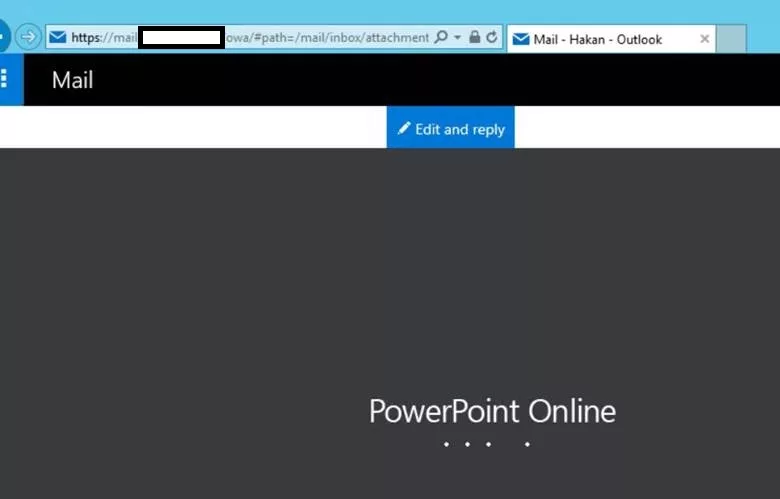Click the search magnifier in address bar
The height and width of the screenshot is (499, 780).
coord(441,37)
